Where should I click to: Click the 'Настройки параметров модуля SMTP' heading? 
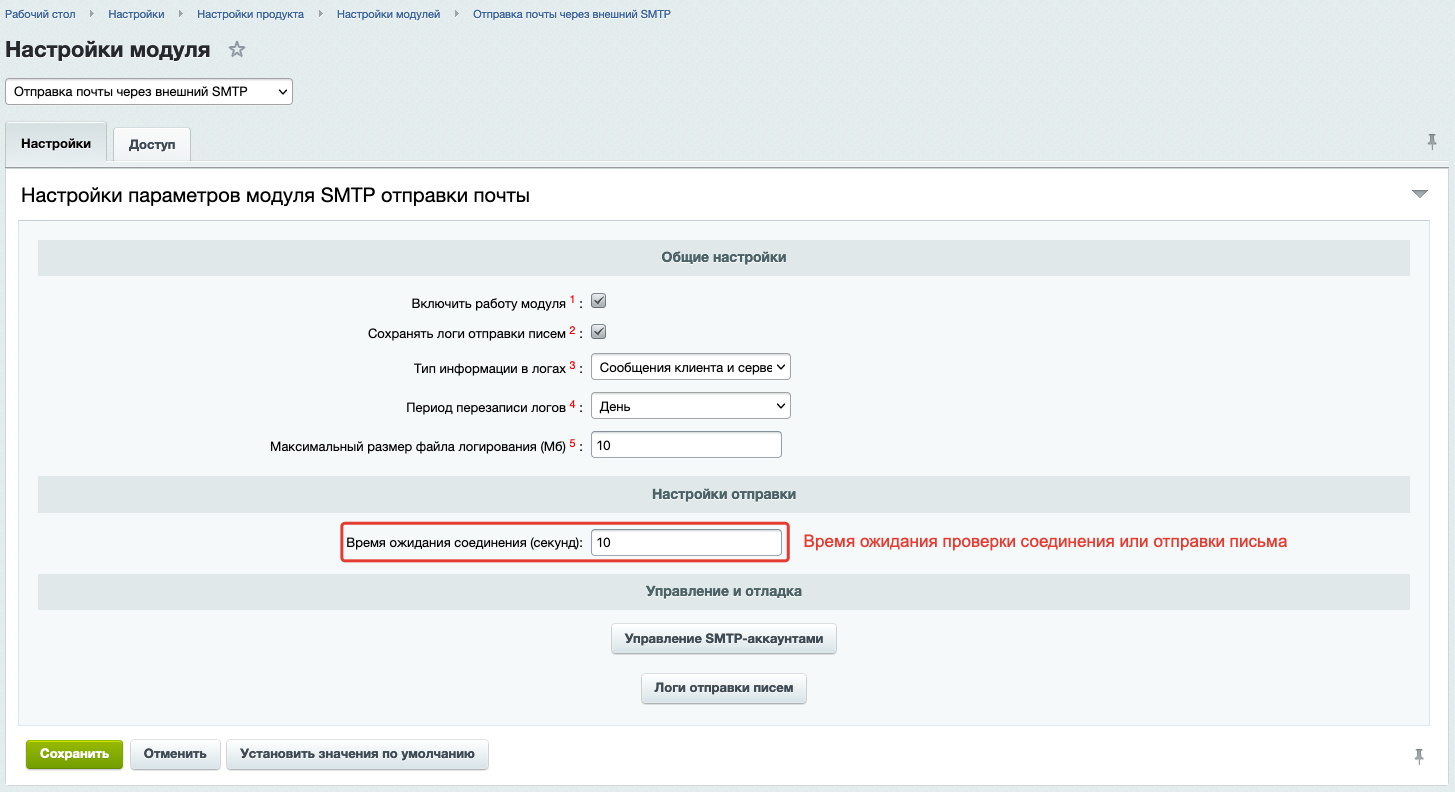275,196
